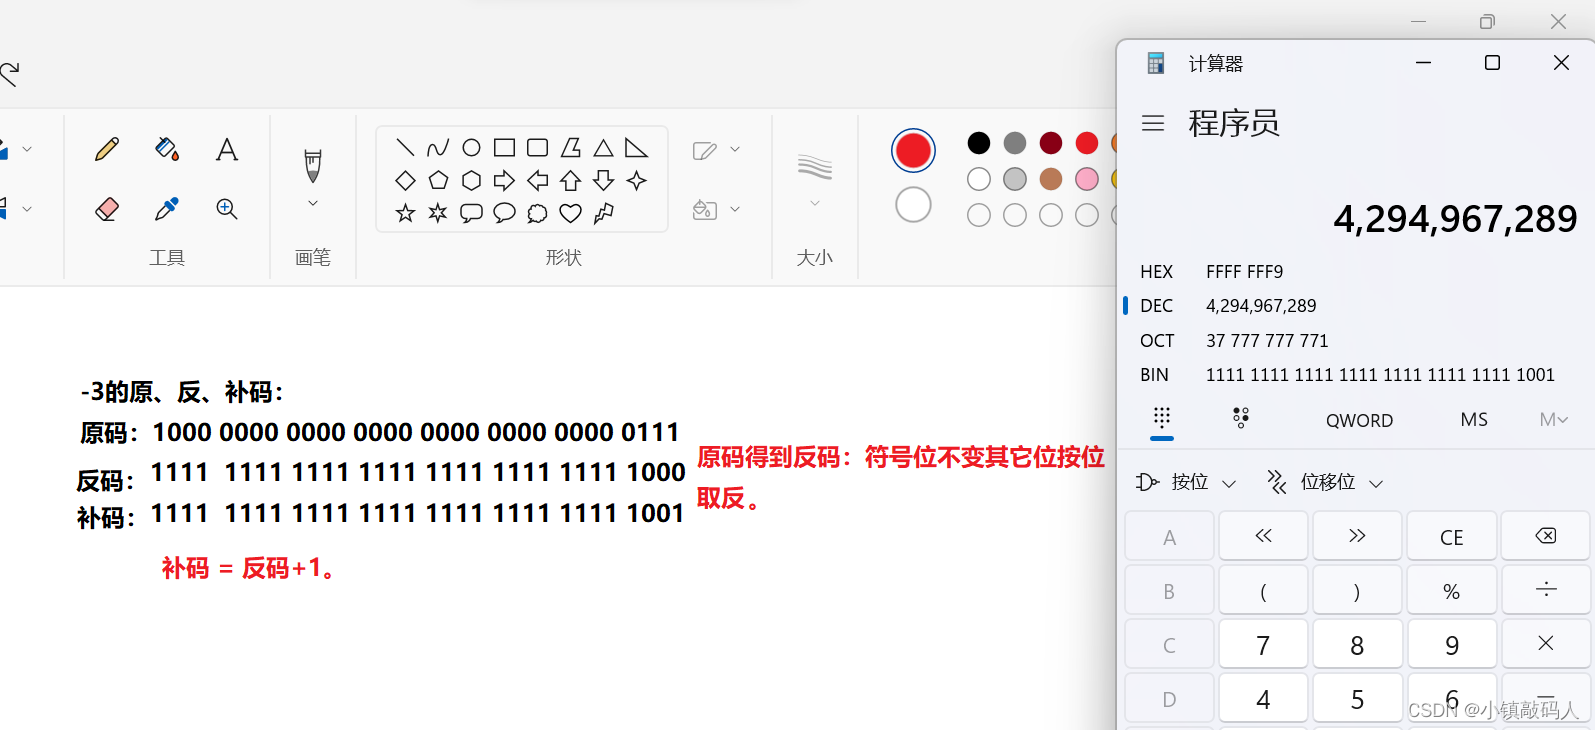
Task: Select the Magnifier zoom tool
Action: [227, 209]
